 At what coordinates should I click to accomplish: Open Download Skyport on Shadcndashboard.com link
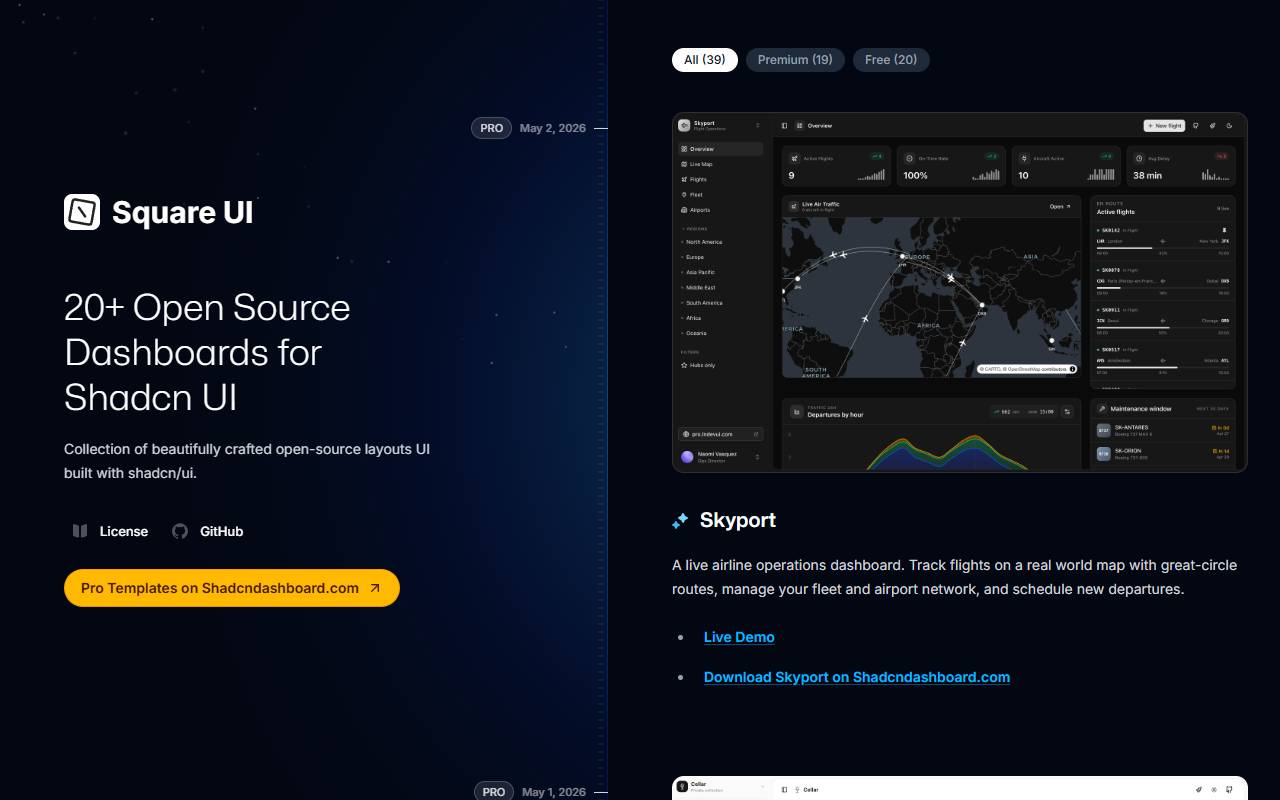tap(857, 677)
